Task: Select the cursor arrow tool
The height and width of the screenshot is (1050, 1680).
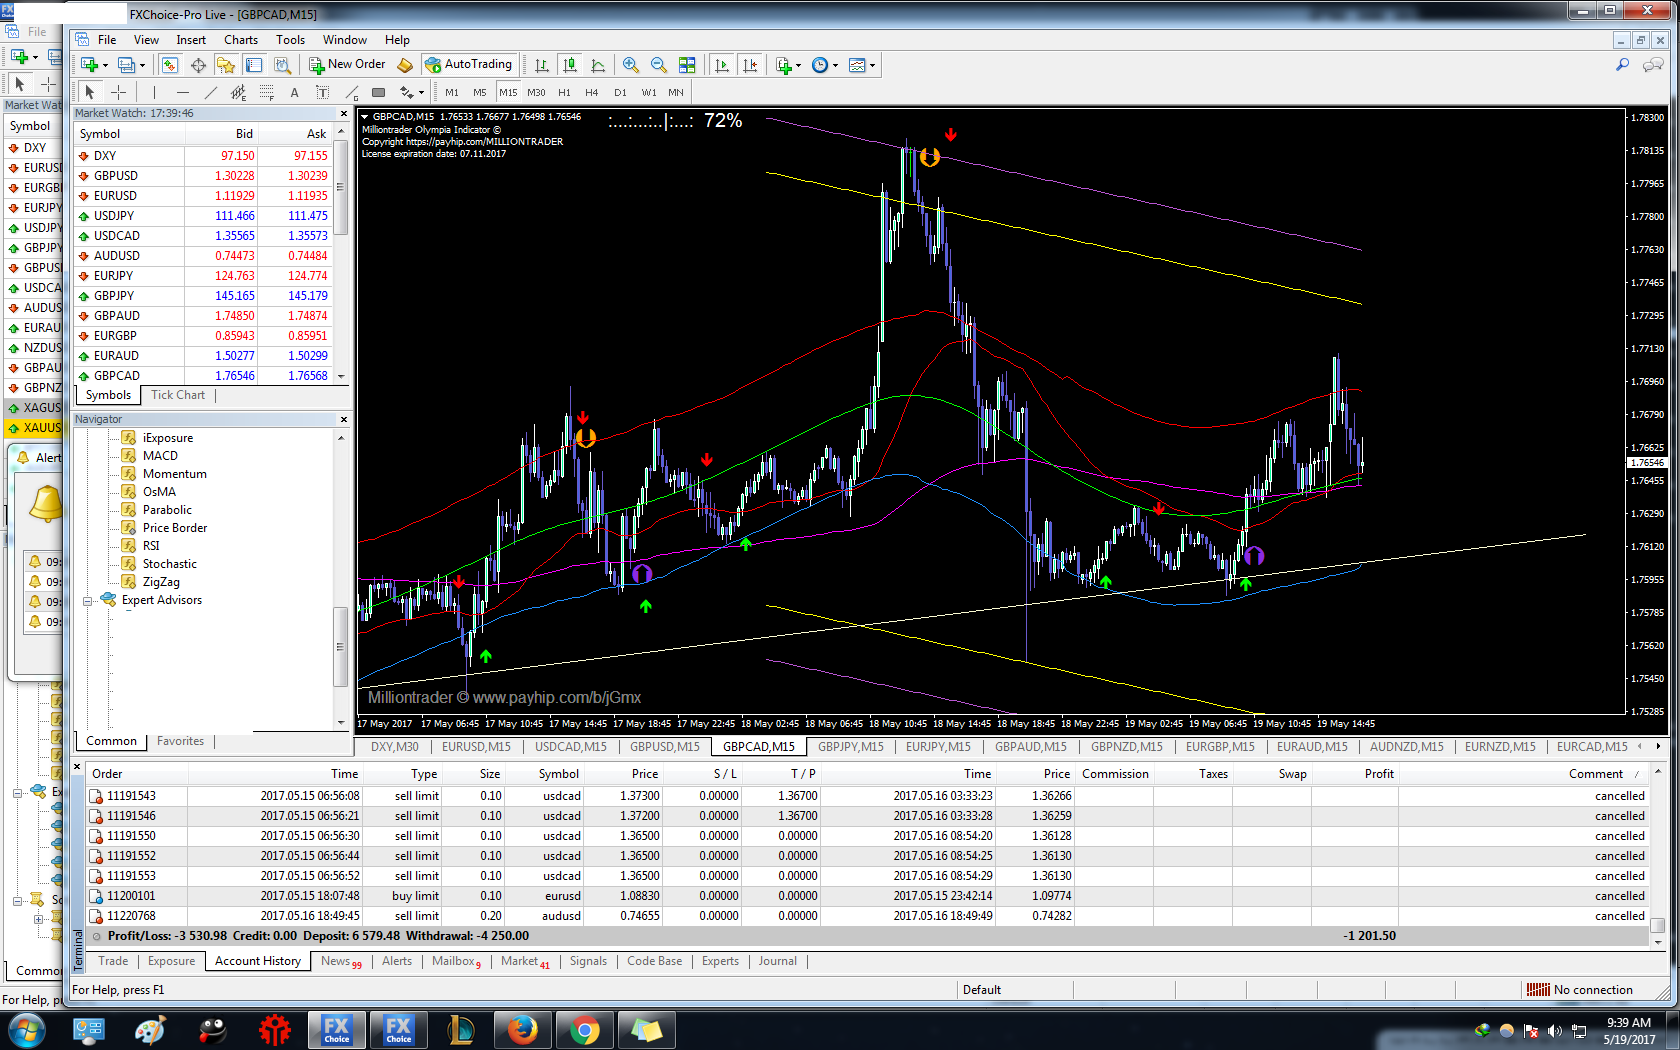Action: click(x=89, y=92)
